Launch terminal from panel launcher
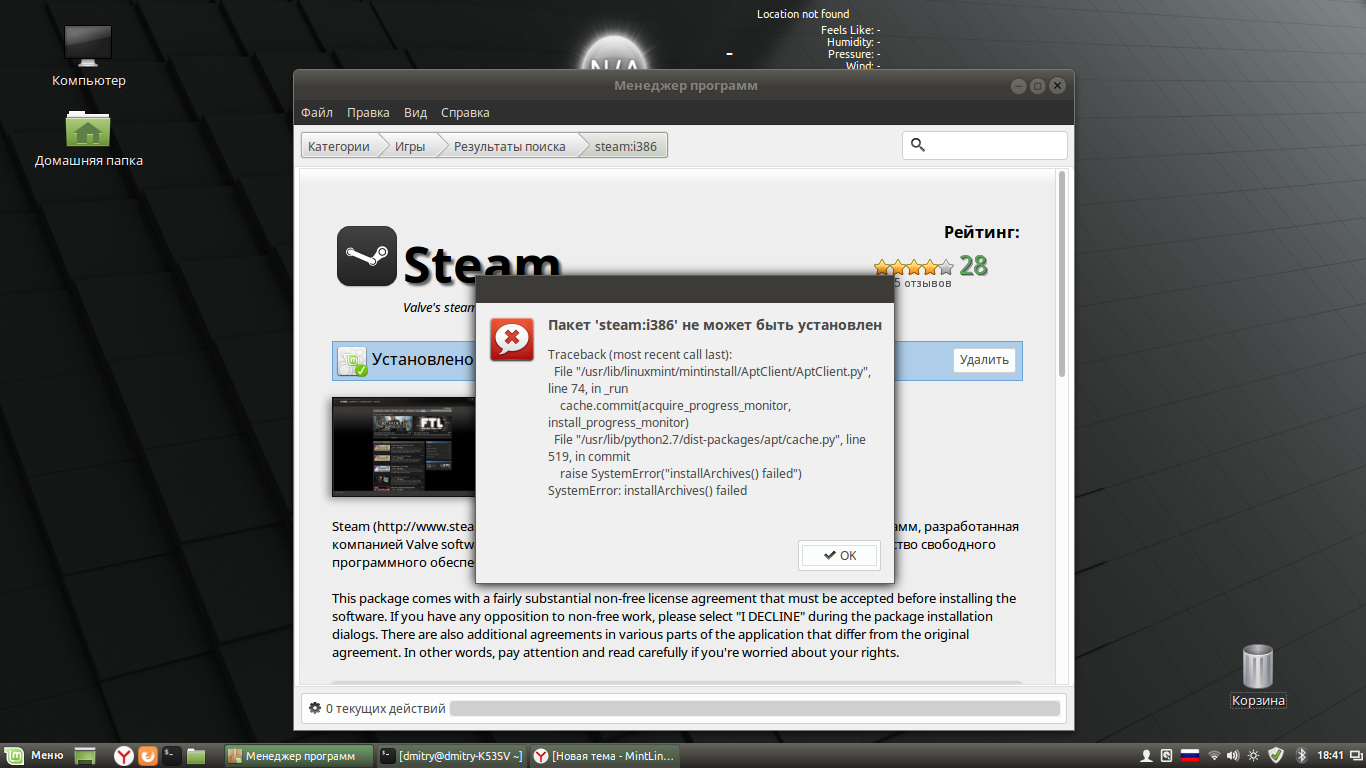This screenshot has height=768, width=1366. [x=172, y=756]
